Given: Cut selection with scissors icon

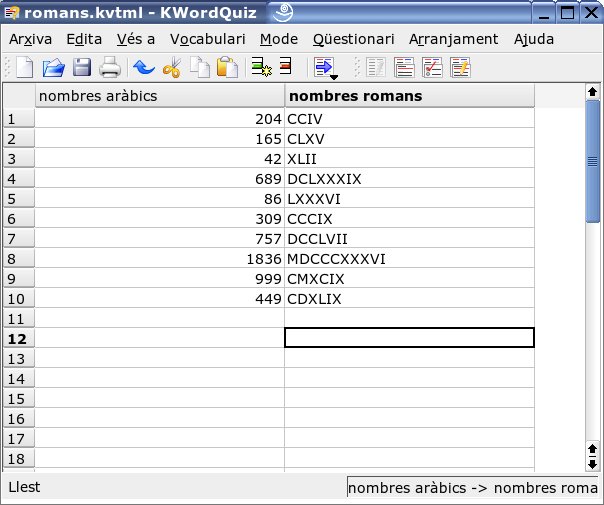Looking at the screenshot, I should (x=172, y=67).
